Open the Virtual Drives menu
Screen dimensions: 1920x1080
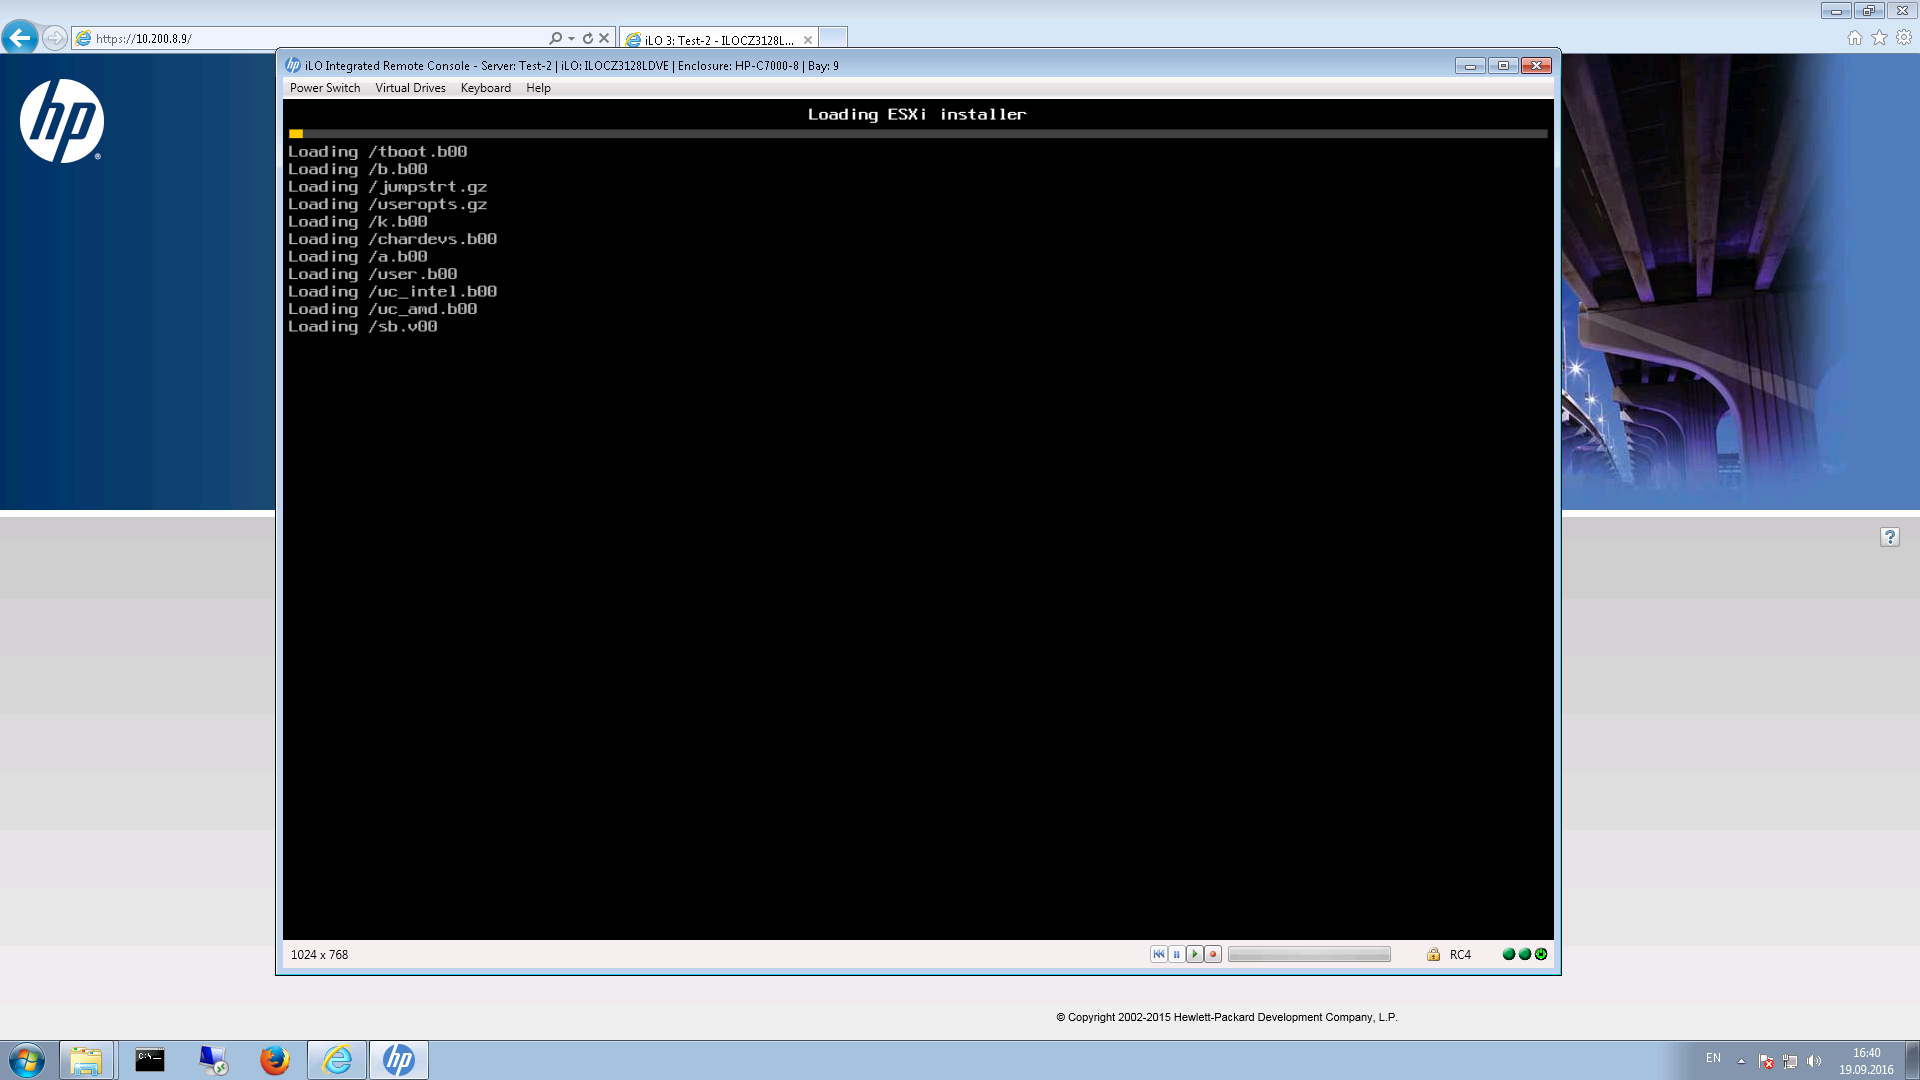coord(410,88)
